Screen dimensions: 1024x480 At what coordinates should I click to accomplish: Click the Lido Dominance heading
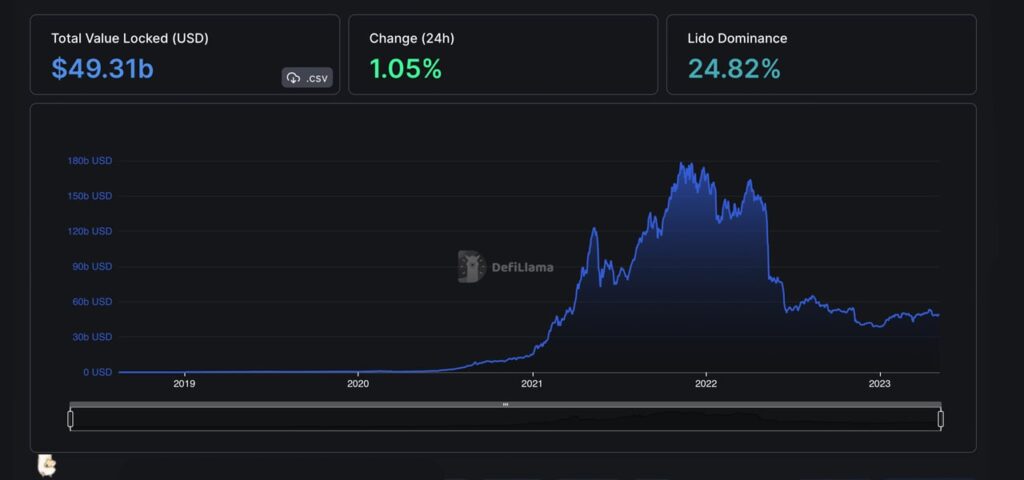coord(737,38)
